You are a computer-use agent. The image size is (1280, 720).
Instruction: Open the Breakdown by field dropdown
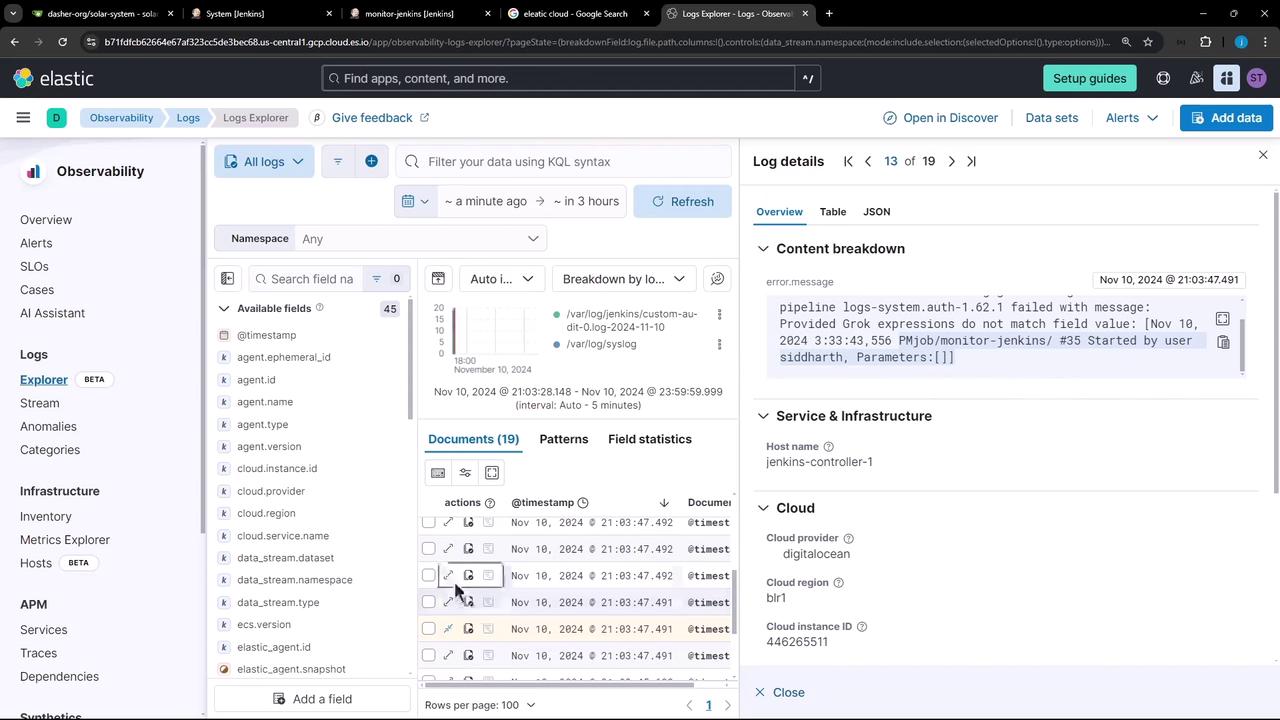click(x=624, y=279)
